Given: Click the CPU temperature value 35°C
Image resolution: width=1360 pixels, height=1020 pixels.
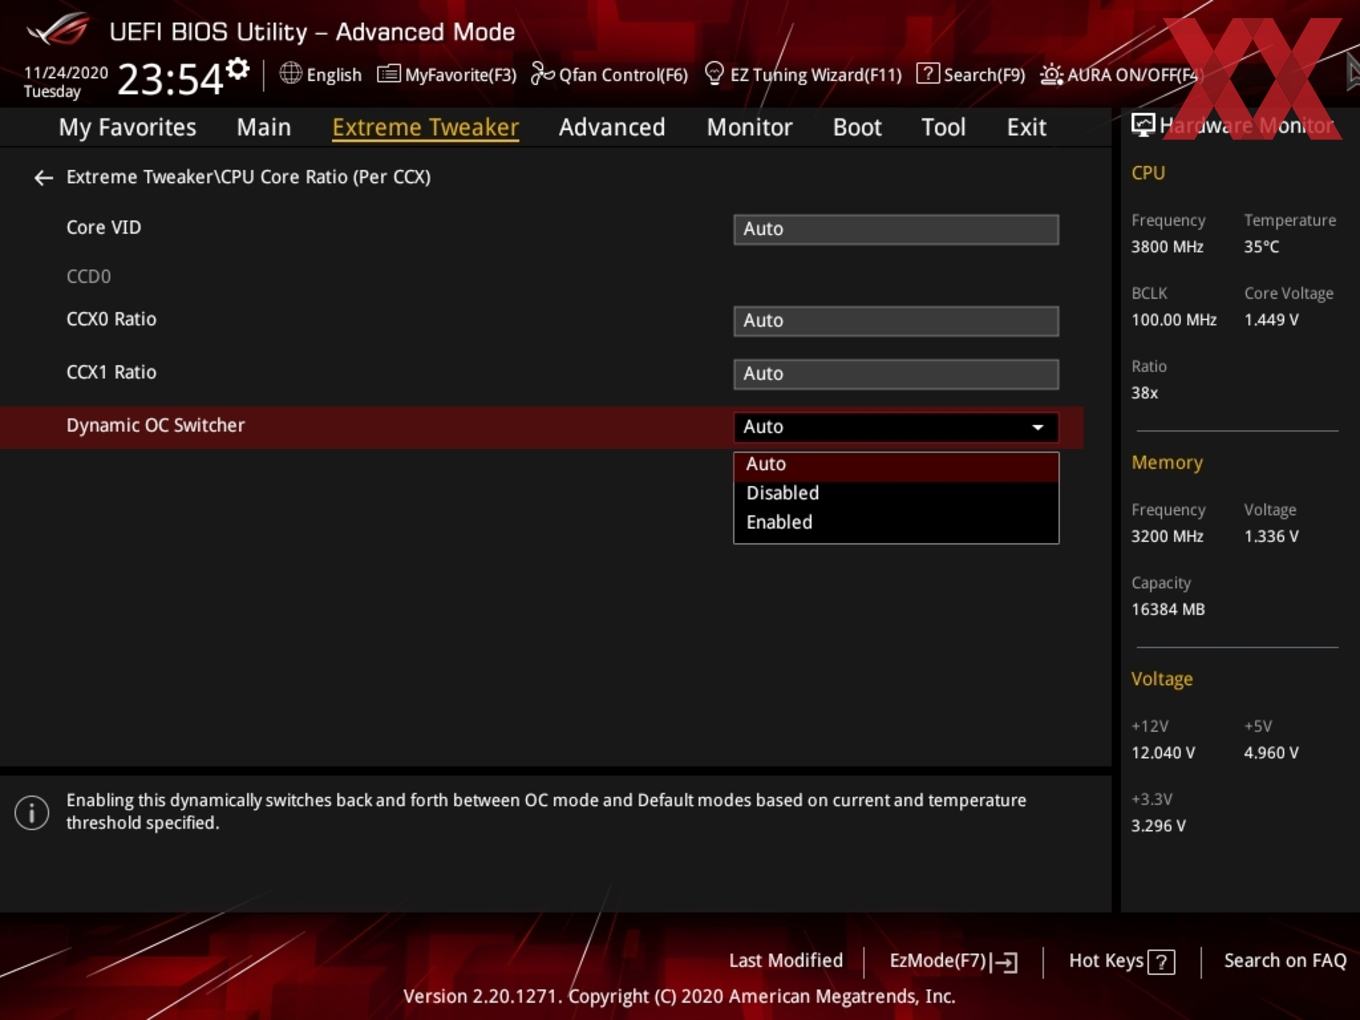Looking at the screenshot, I should 1261,246.
